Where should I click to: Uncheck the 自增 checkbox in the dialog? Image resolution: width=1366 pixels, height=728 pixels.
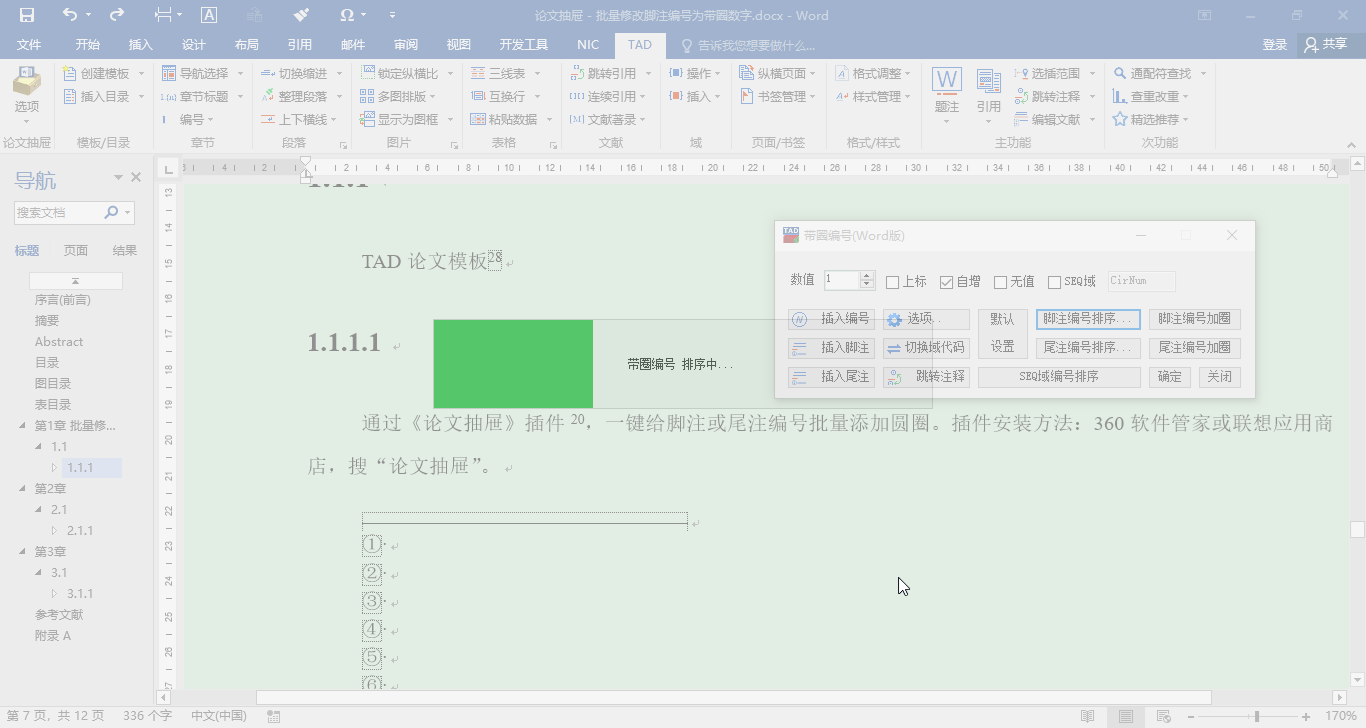(947, 281)
